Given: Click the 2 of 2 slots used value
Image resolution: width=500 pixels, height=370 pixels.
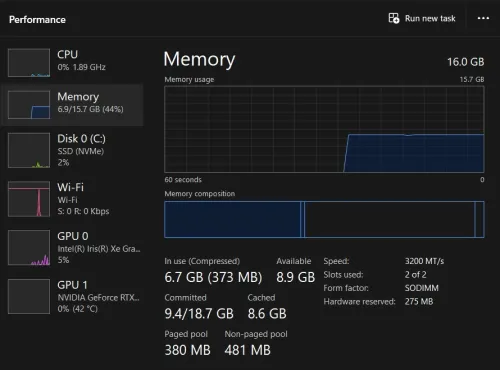Looking at the screenshot, I should 415,275.
